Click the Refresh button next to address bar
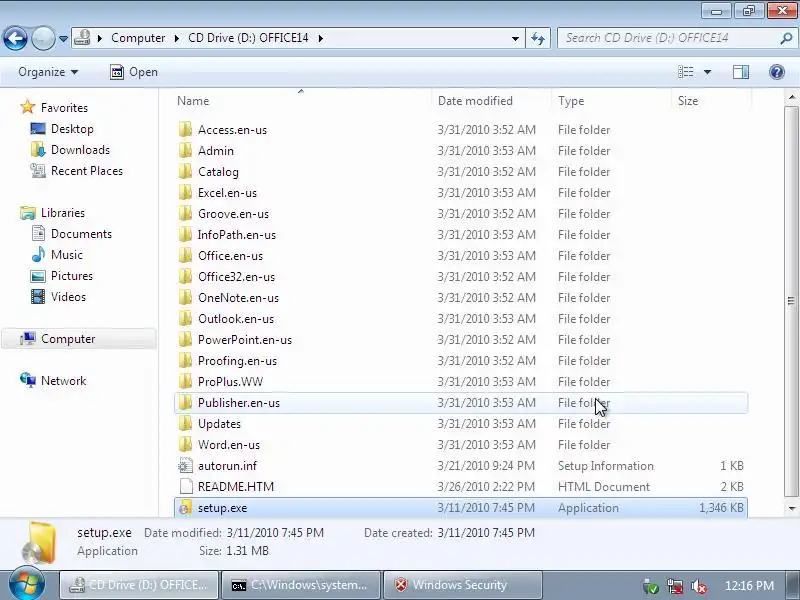Screen dimensions: 800x600 coord(538,38)
